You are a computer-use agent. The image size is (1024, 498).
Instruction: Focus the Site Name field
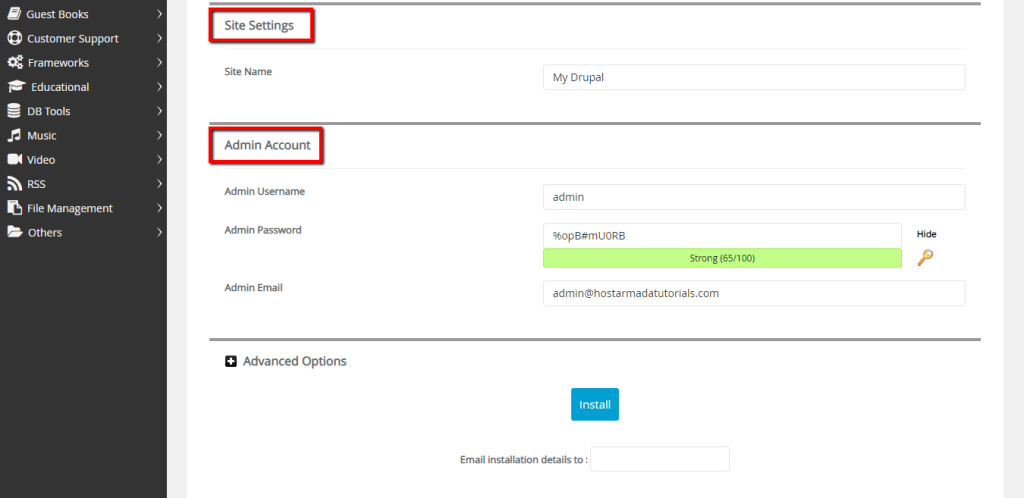(x=754, y=77)
